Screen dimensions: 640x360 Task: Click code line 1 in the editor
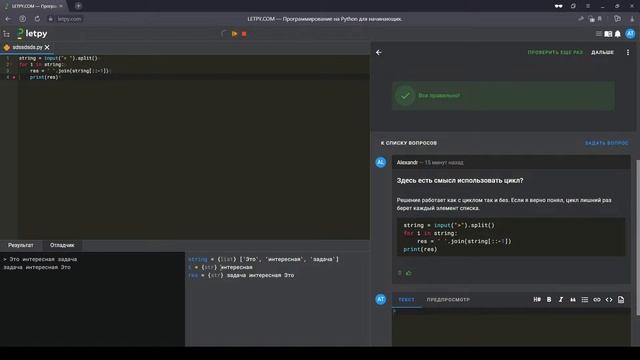click(x=58, y=58)
